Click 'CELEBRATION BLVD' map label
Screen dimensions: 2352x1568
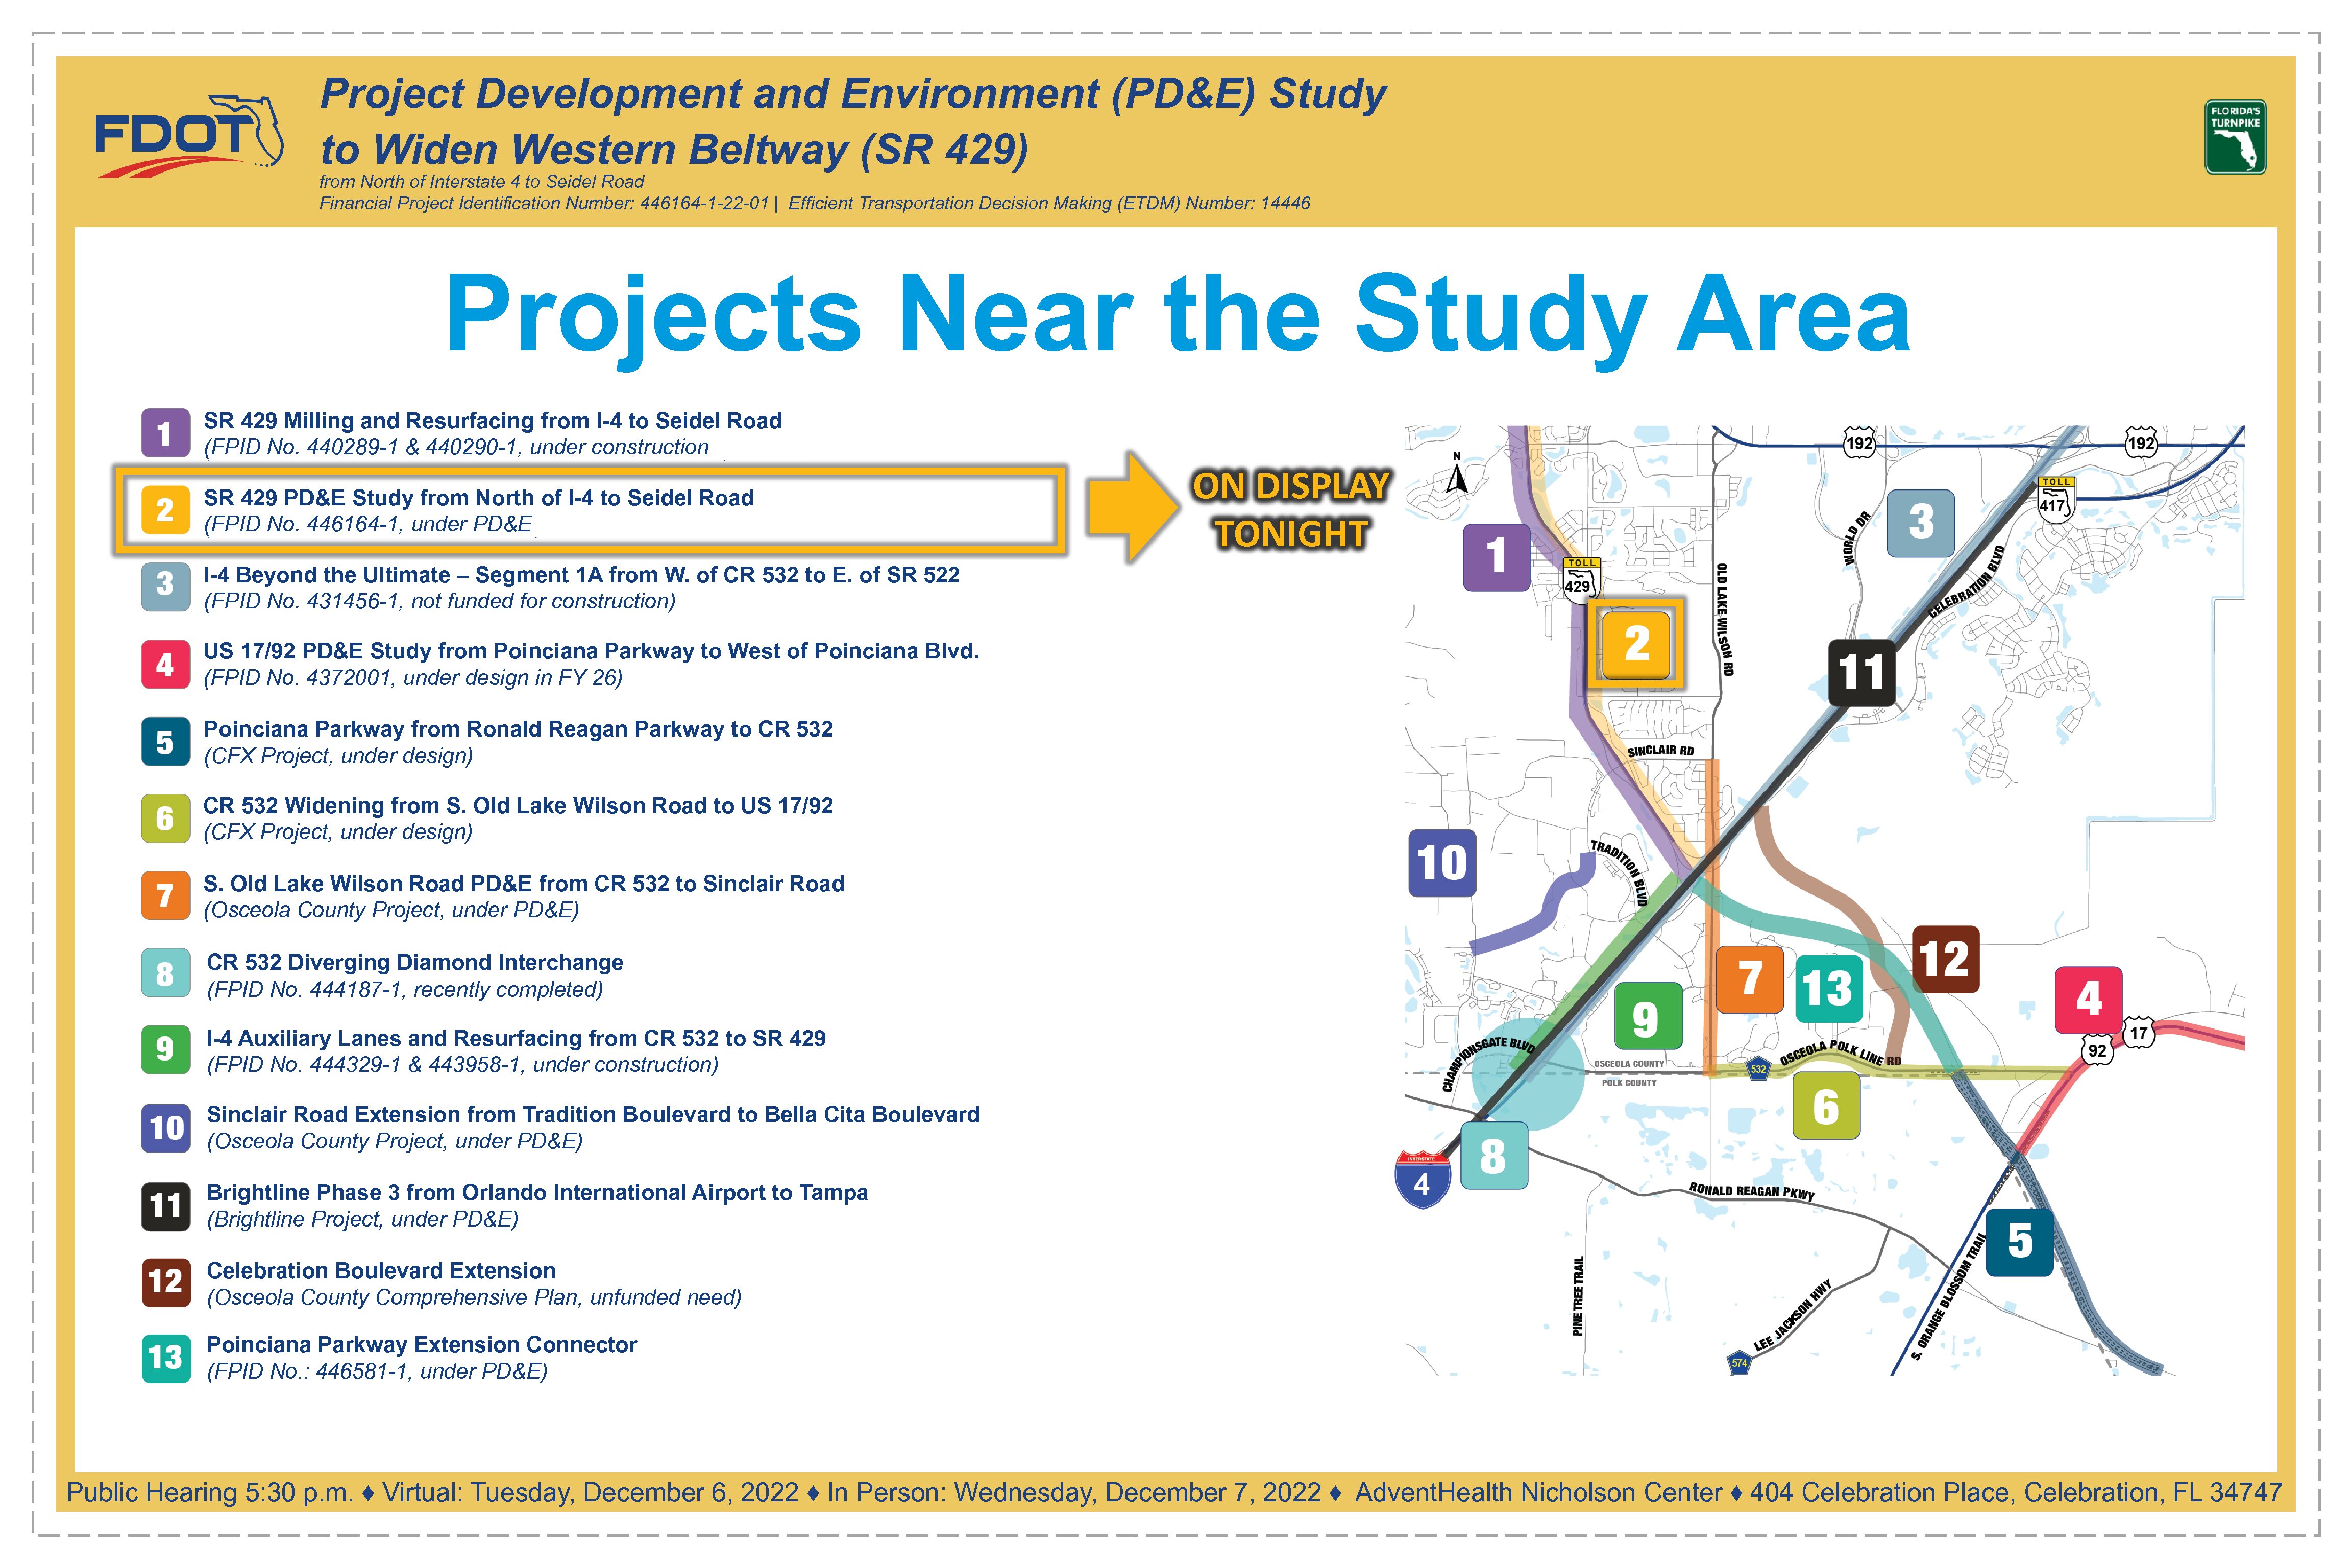pos(1966,582)
